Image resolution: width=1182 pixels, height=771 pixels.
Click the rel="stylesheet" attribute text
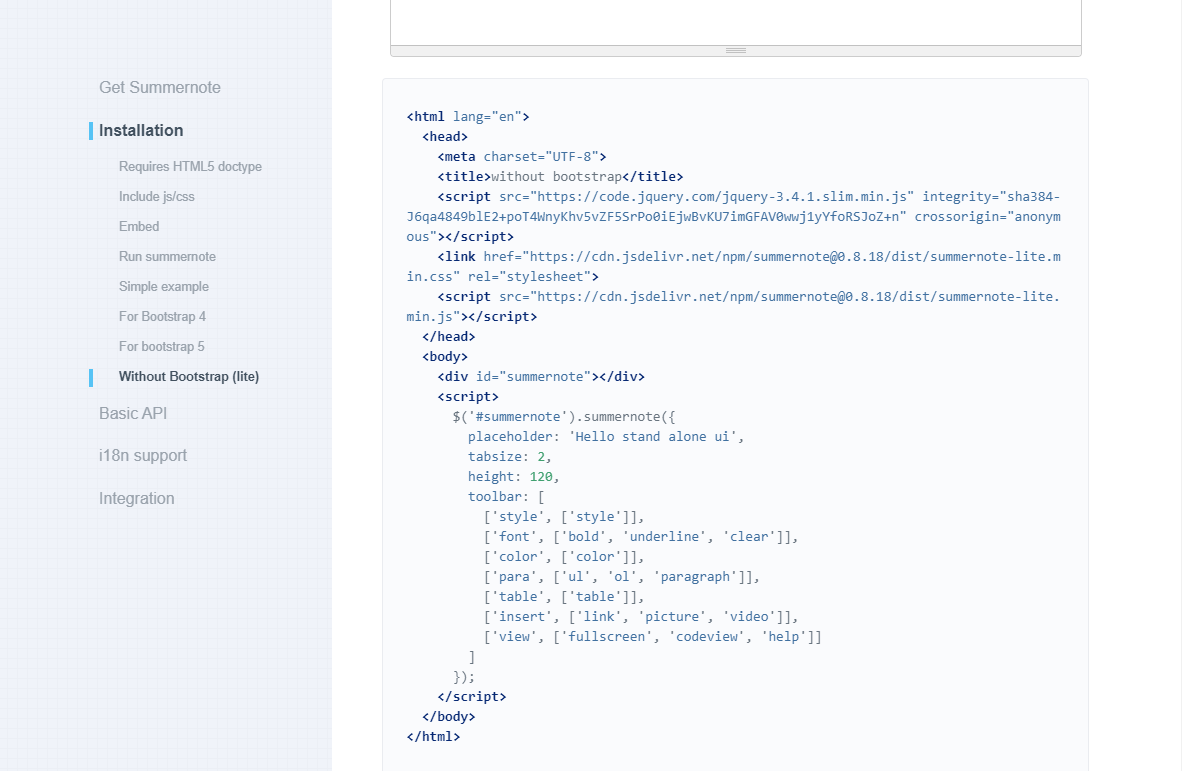pos(529,277)
